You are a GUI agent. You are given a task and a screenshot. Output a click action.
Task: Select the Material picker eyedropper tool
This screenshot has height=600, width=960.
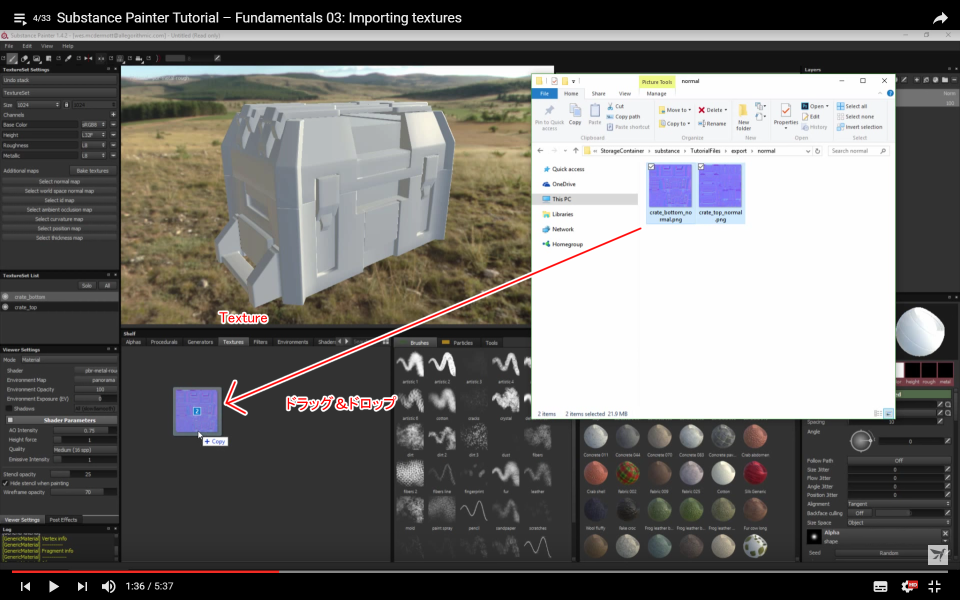pos(68,59)
